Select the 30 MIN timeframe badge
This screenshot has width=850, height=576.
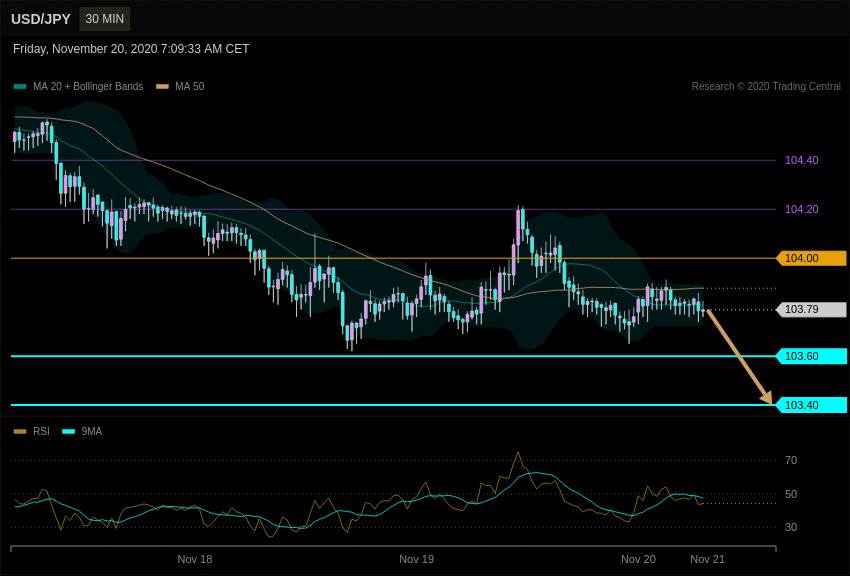pos(105,19)
